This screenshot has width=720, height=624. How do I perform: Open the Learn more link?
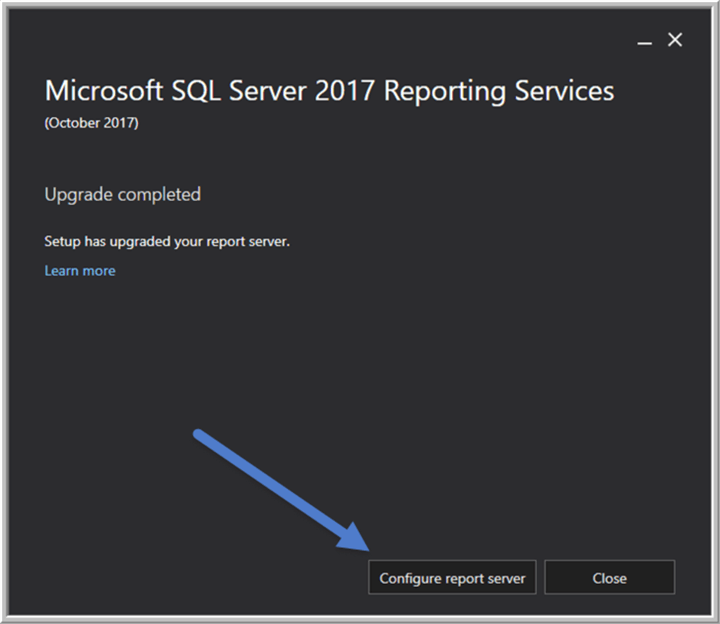[80, 271]
